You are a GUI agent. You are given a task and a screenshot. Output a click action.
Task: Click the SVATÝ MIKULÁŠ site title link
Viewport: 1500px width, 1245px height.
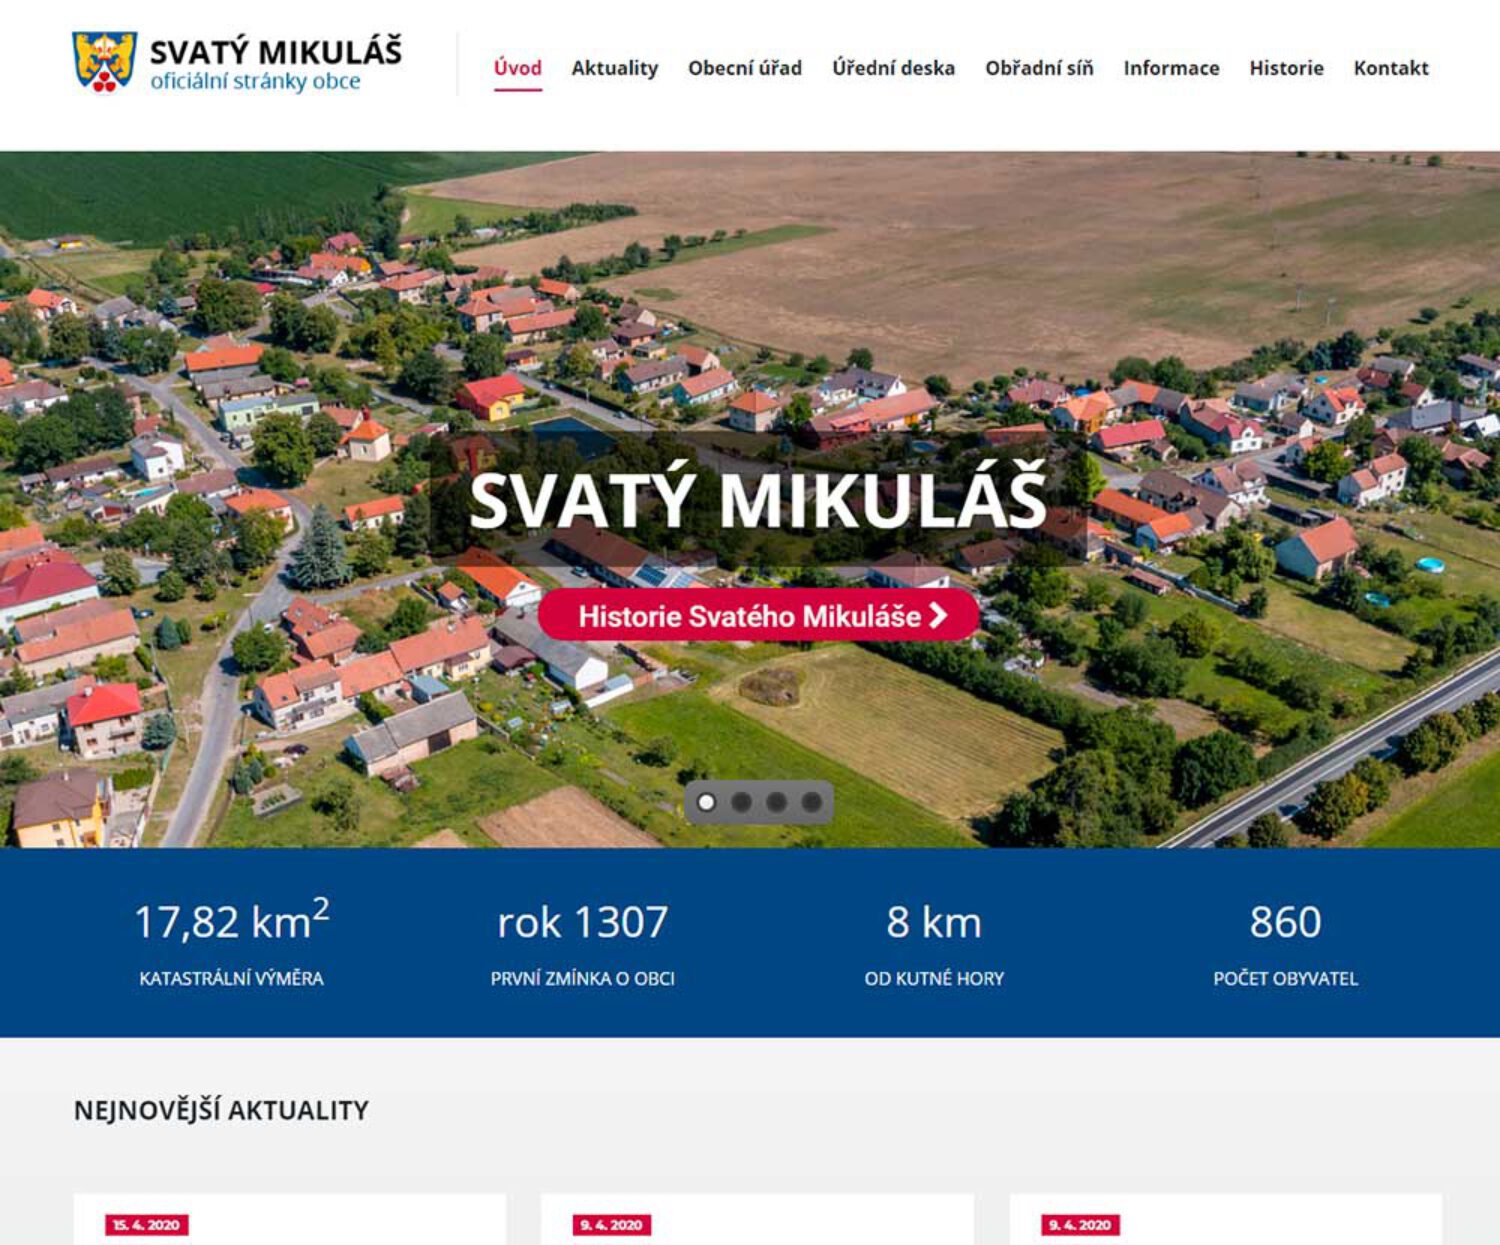tap(276, 51)
